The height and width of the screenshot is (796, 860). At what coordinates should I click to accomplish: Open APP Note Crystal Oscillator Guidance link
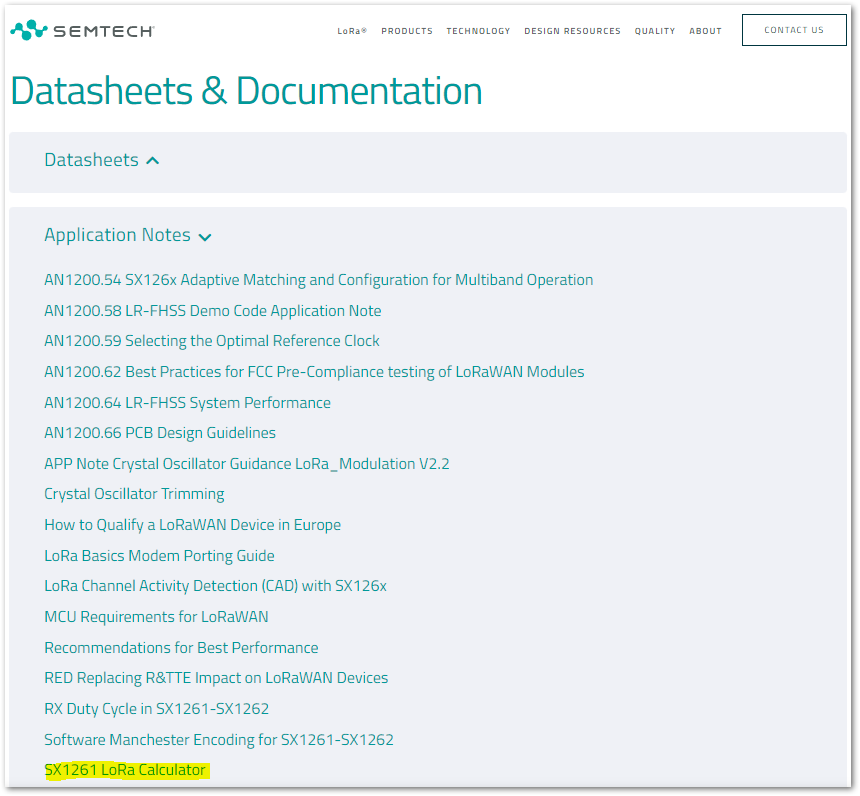(x=247, y=464)
